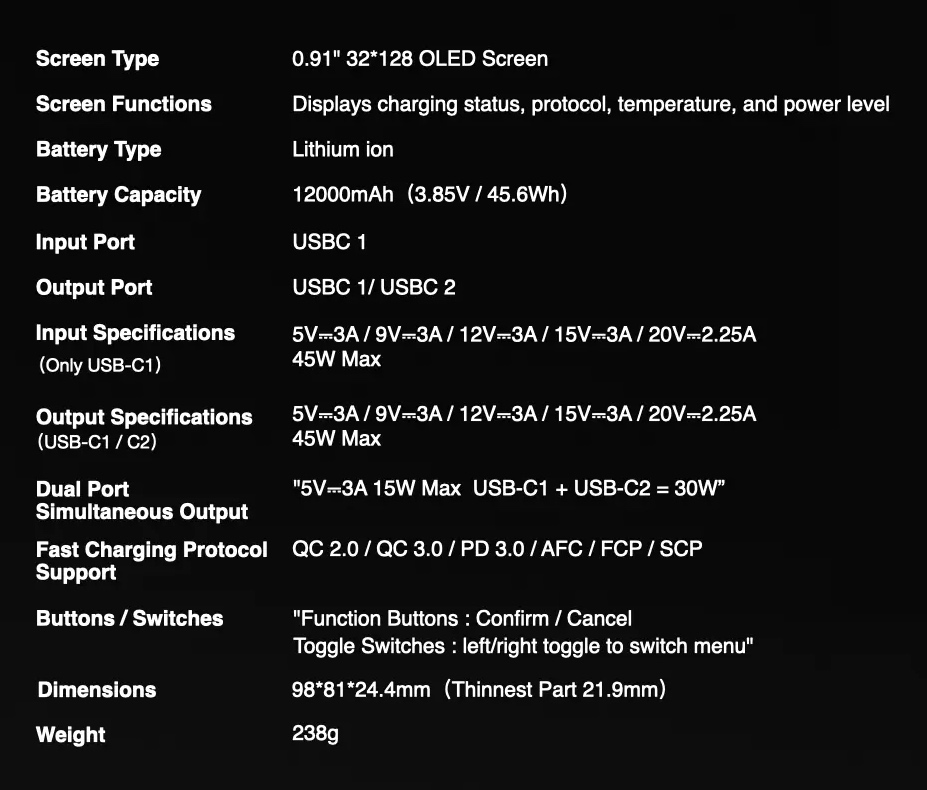Viewport: 927px width, 790px height.
Task: Click the "Displays charging status" description text
Action: pyautogui.click(x=590, y=104)
